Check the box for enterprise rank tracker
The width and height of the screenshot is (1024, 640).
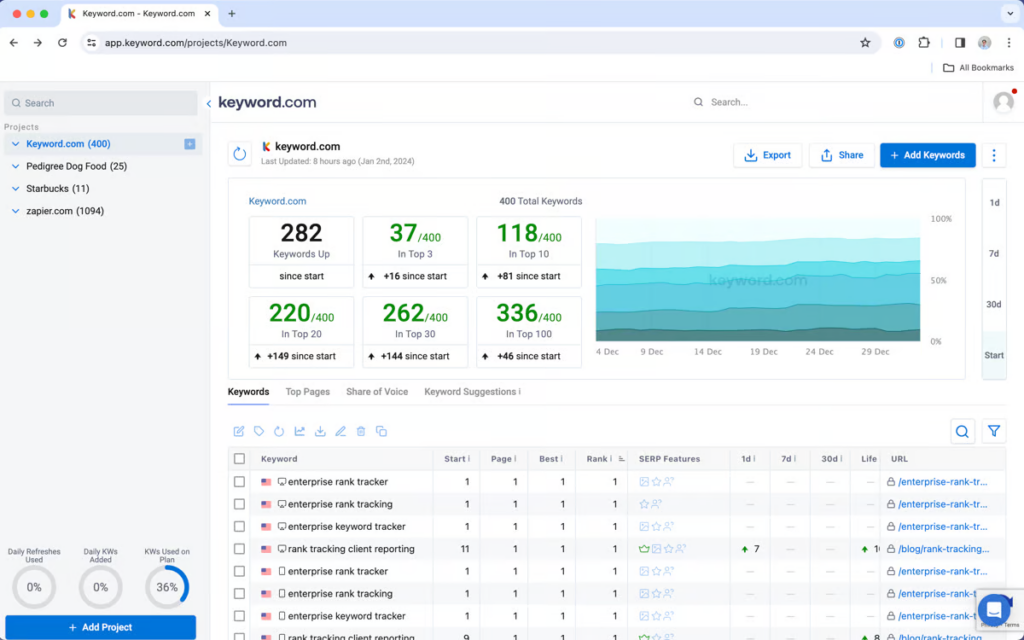click(241, 481)
